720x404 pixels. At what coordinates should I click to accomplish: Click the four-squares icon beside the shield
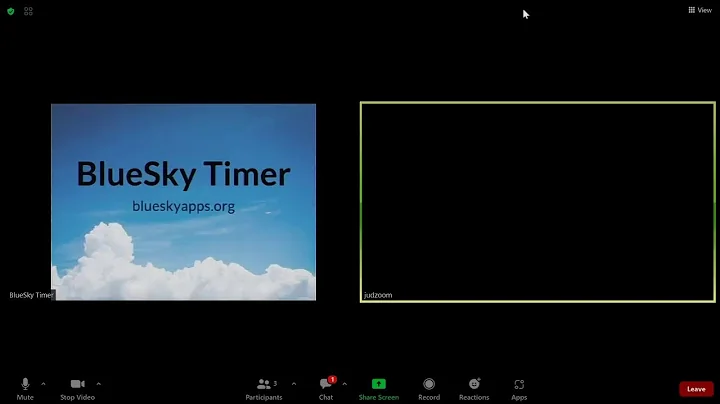pos(28,11)
